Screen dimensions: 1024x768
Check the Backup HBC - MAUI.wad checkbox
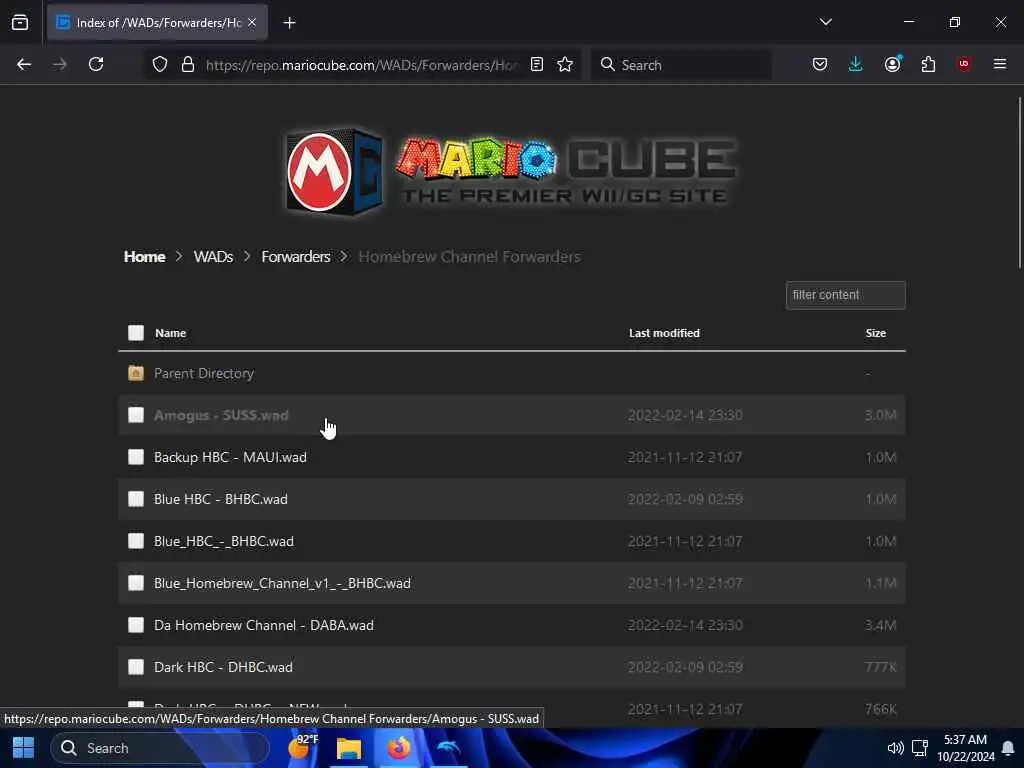136,457
